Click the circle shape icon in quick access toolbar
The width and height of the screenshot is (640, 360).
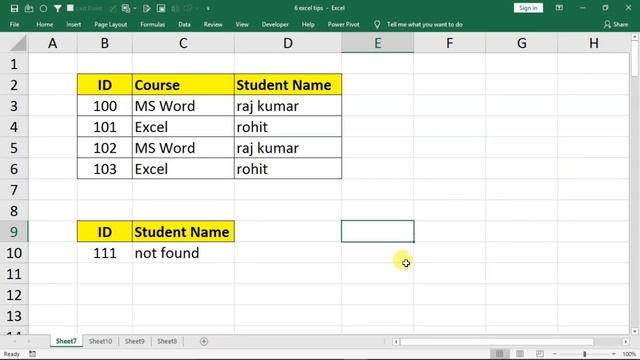point(43,8)
